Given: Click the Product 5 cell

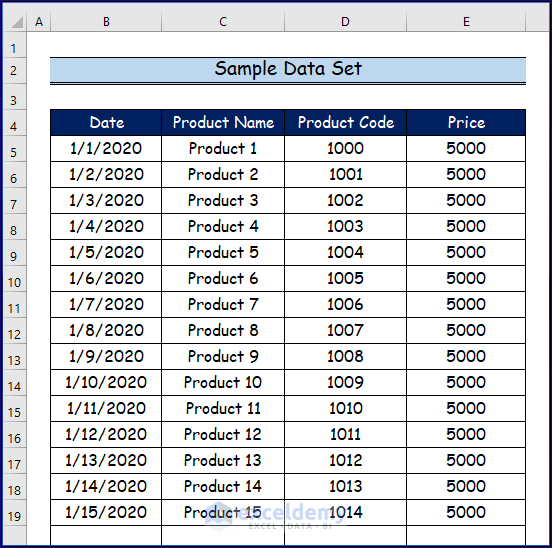Looking at the screenshot, I should 223,253.
